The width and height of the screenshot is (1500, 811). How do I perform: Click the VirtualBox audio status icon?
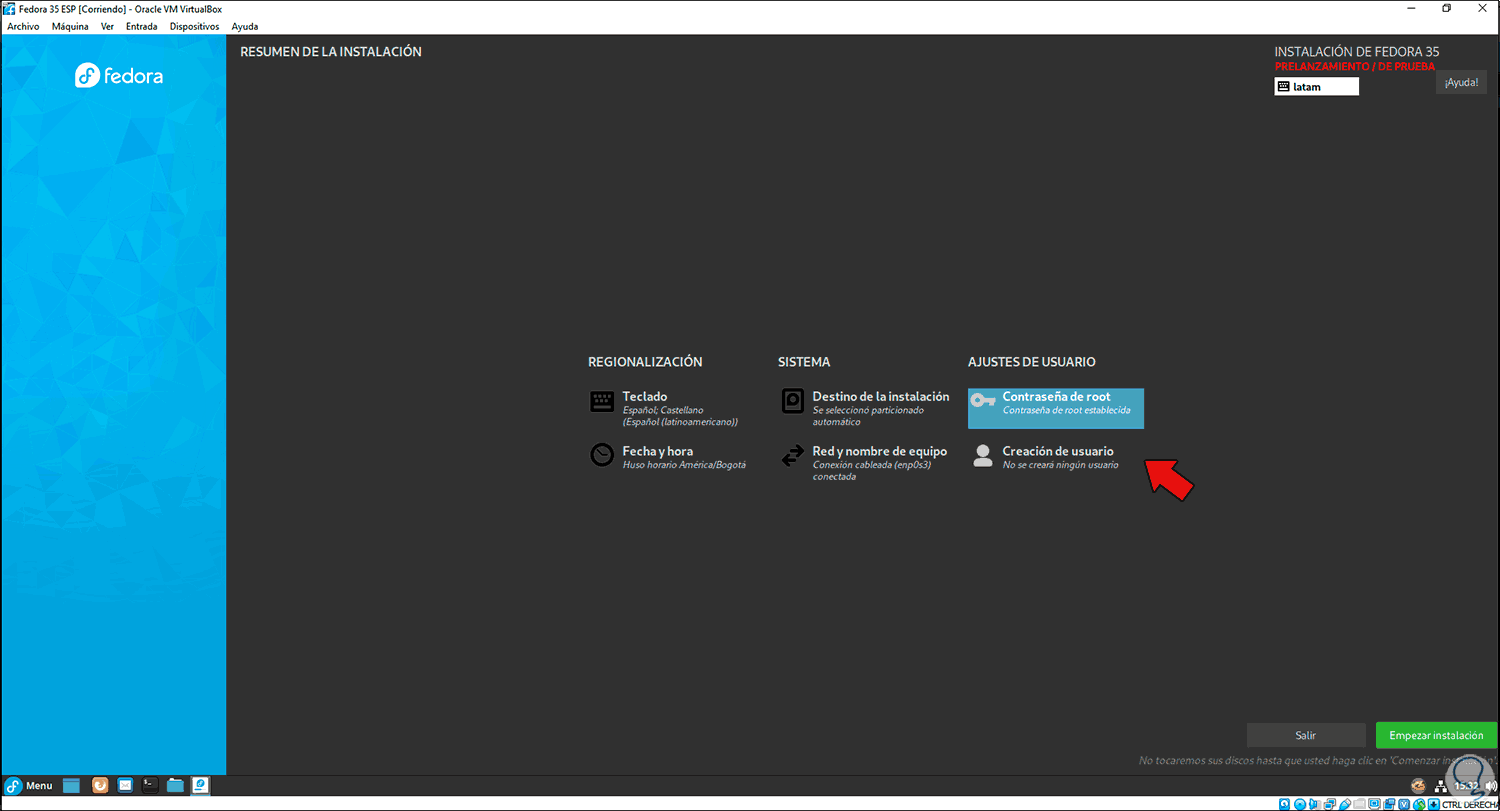1315,804
